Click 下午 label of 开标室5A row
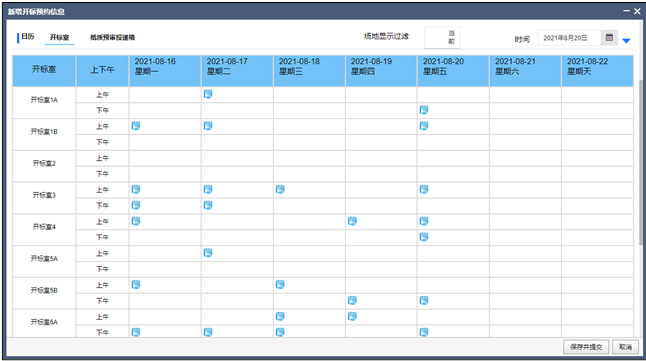The image size is (646, 361). (103, 269)
